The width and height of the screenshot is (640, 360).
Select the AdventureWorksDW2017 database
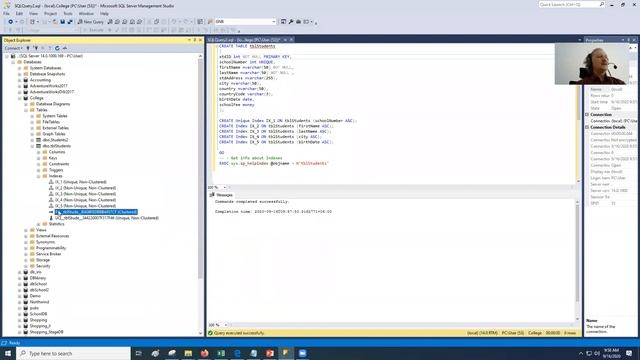52,92
